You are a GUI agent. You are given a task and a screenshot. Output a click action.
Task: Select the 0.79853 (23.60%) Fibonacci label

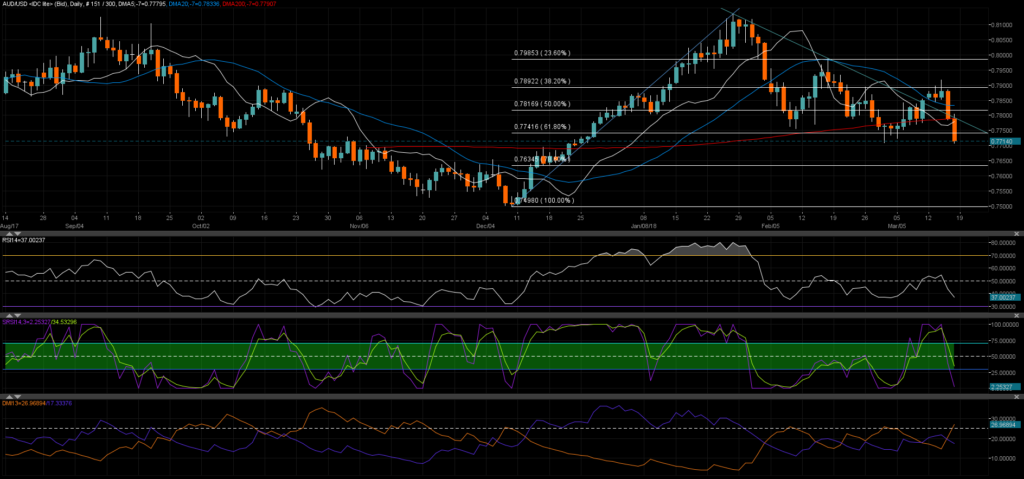click(542, 53)
